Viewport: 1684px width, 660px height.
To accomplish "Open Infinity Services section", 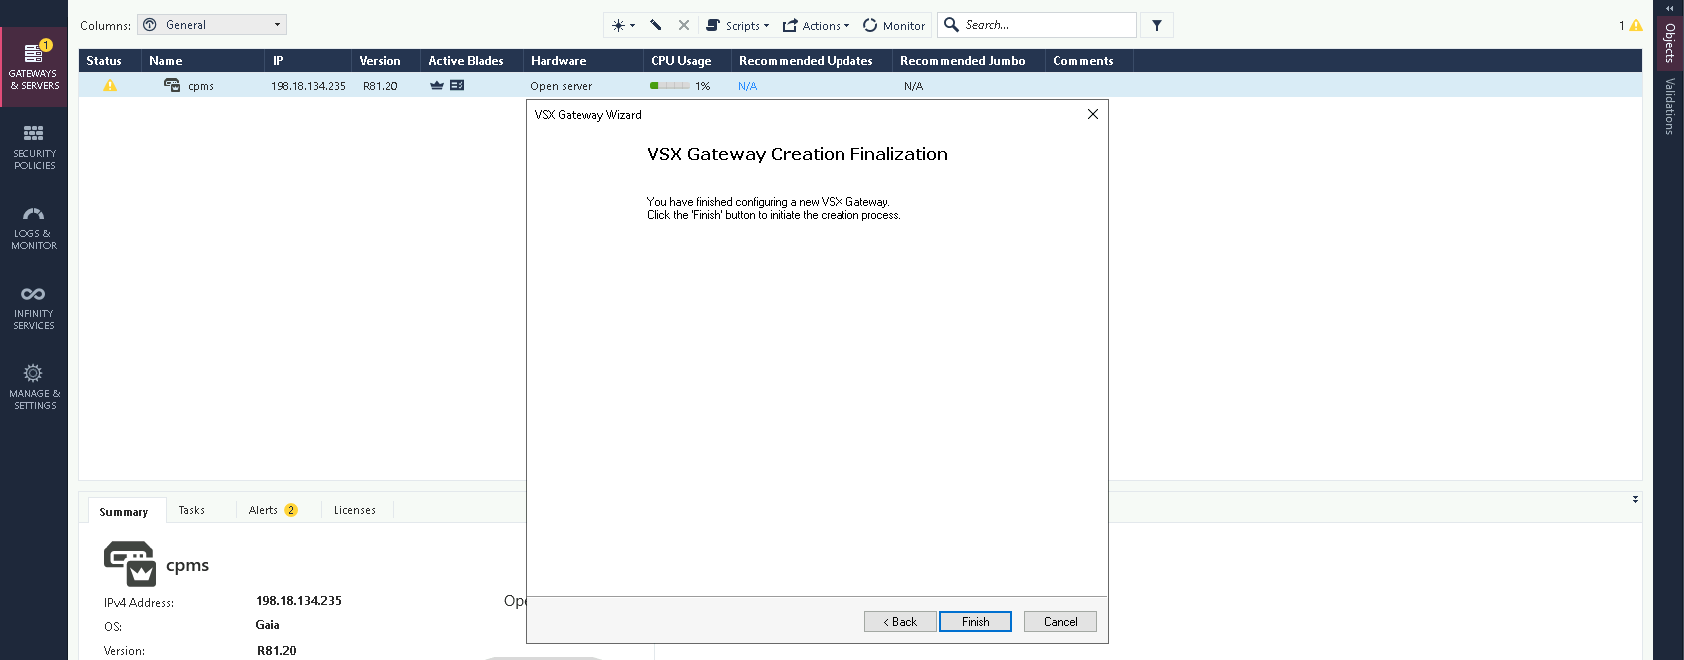I will point(34,307).
